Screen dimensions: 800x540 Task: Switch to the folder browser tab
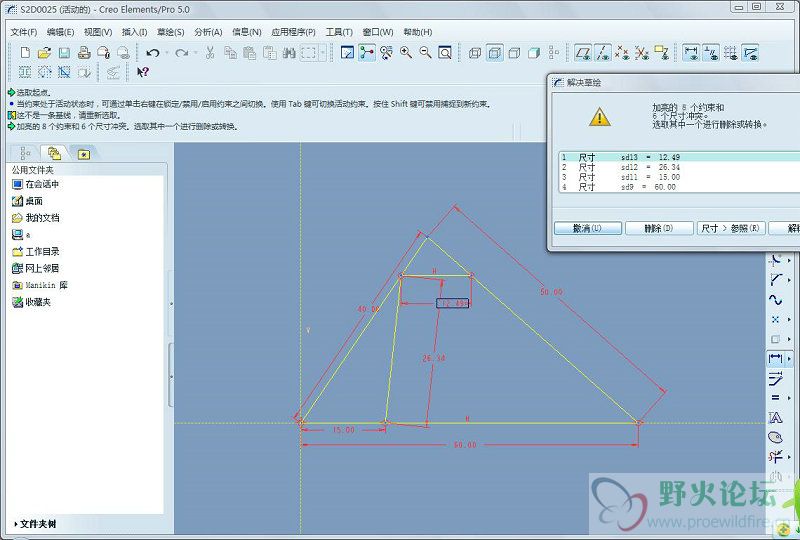[x=54, y=153]
